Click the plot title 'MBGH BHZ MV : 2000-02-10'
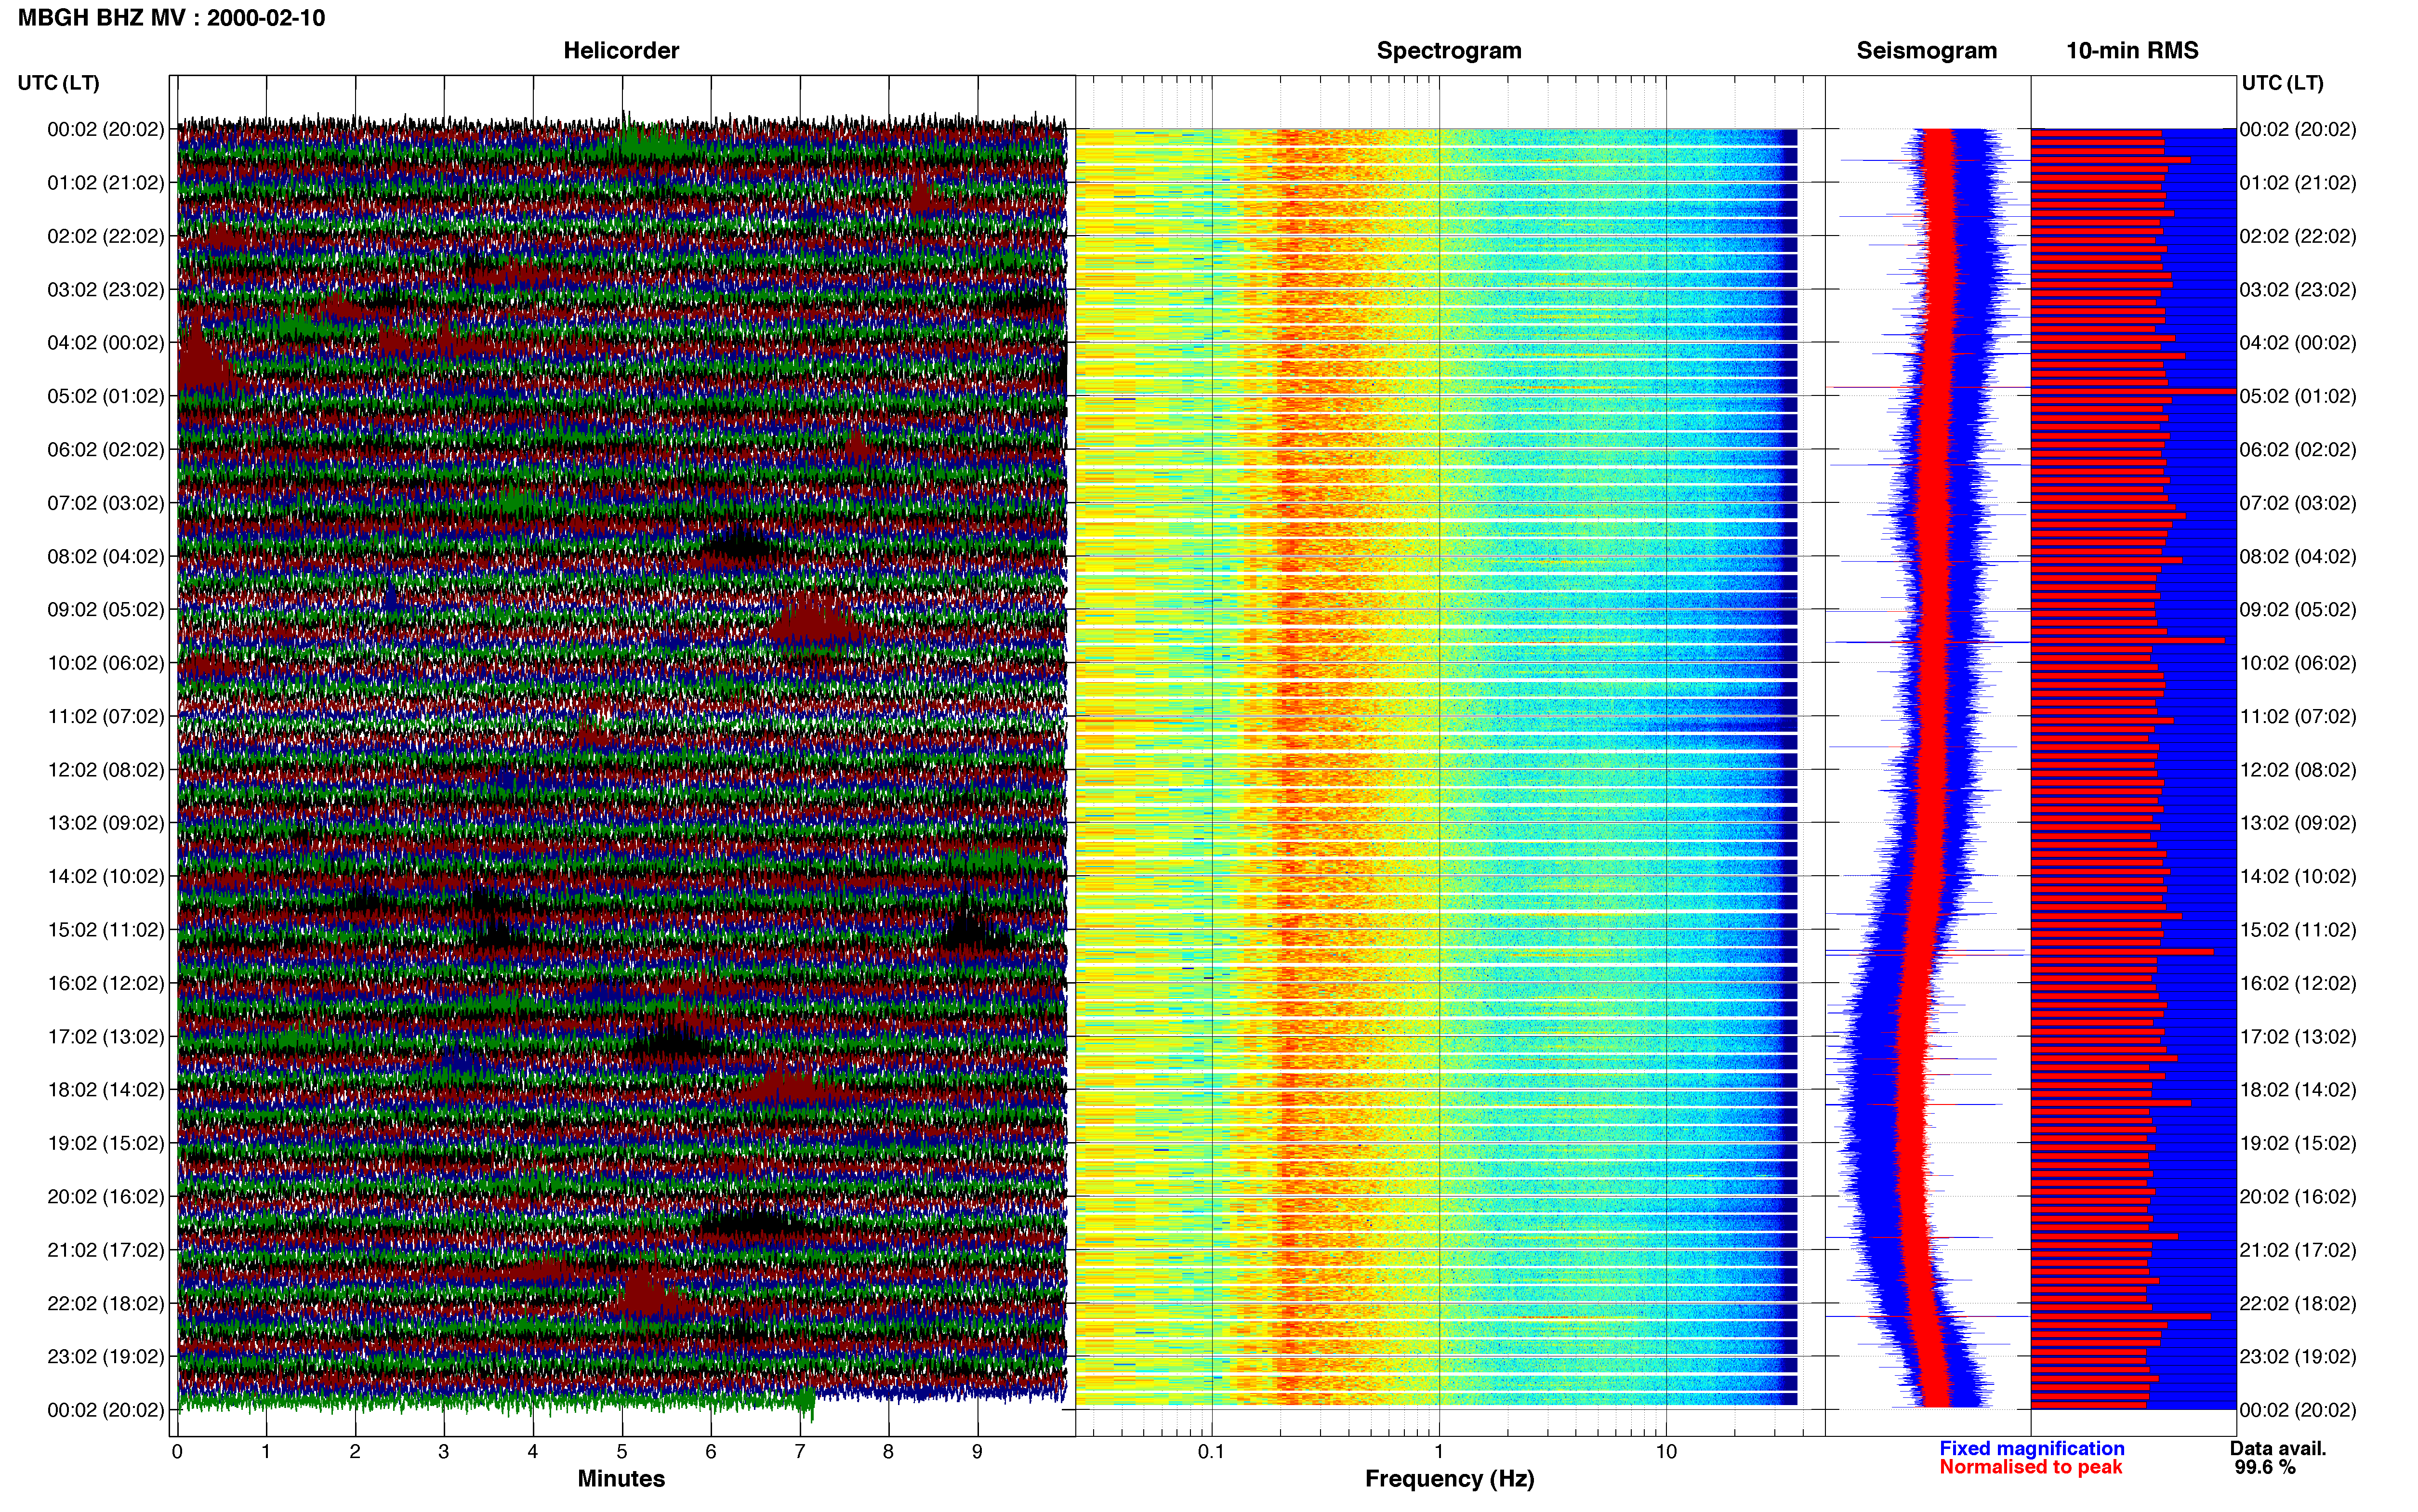Image resolution: width=2418 pixels, height=1512 pixels. pos(171,18)
